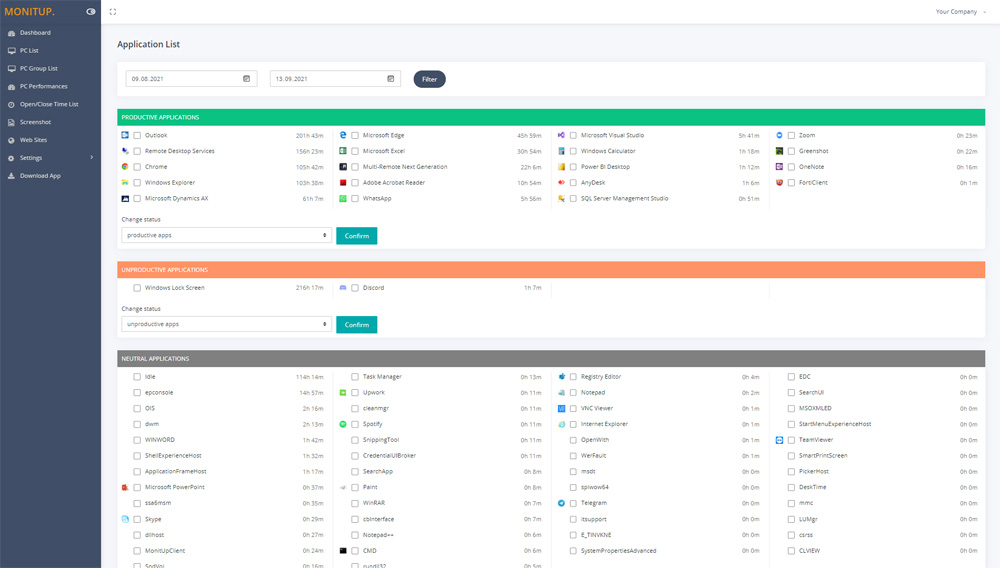This screenshot has width=1000, height=568.
Task: Check the SQL Server Management Studio checkbox
Action: coord(573,198)
